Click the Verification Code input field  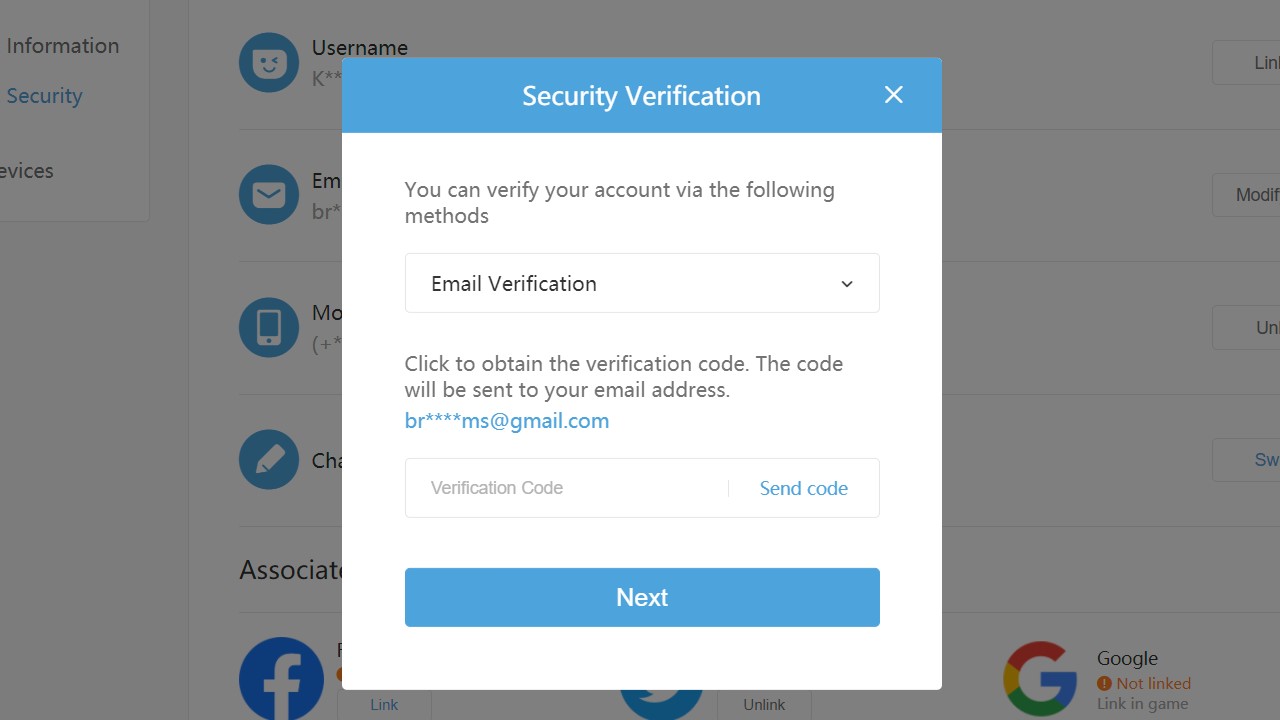tap(566, 488)
